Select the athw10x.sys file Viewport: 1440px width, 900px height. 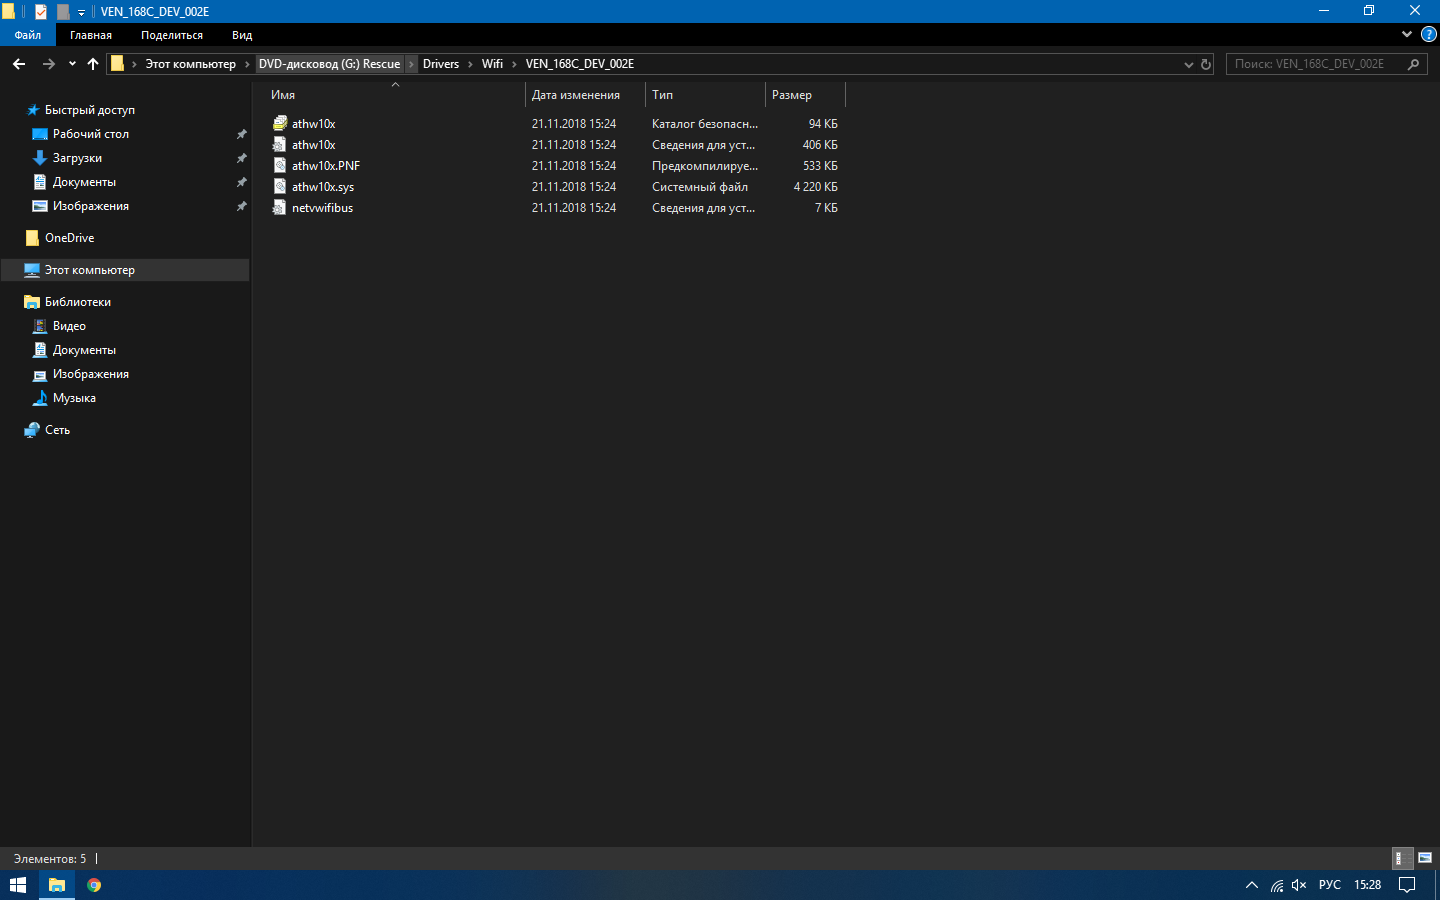pyautogui.click(x=323, y=187)
